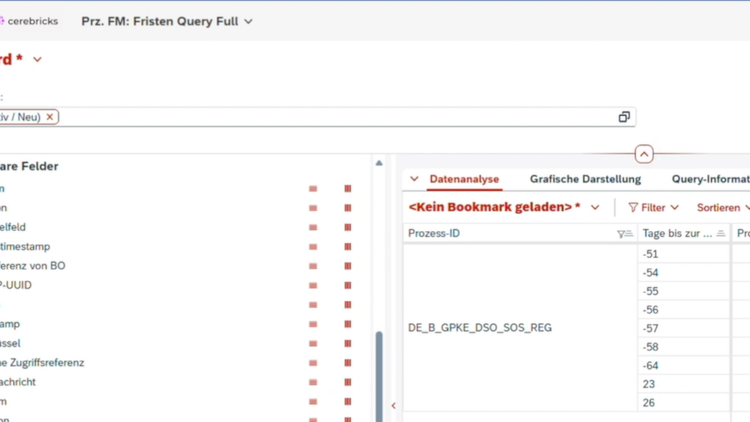Open 'Prz. FM: Fristen Query Full' dropdown
This screenshot has height=422, width=750.
248,22
